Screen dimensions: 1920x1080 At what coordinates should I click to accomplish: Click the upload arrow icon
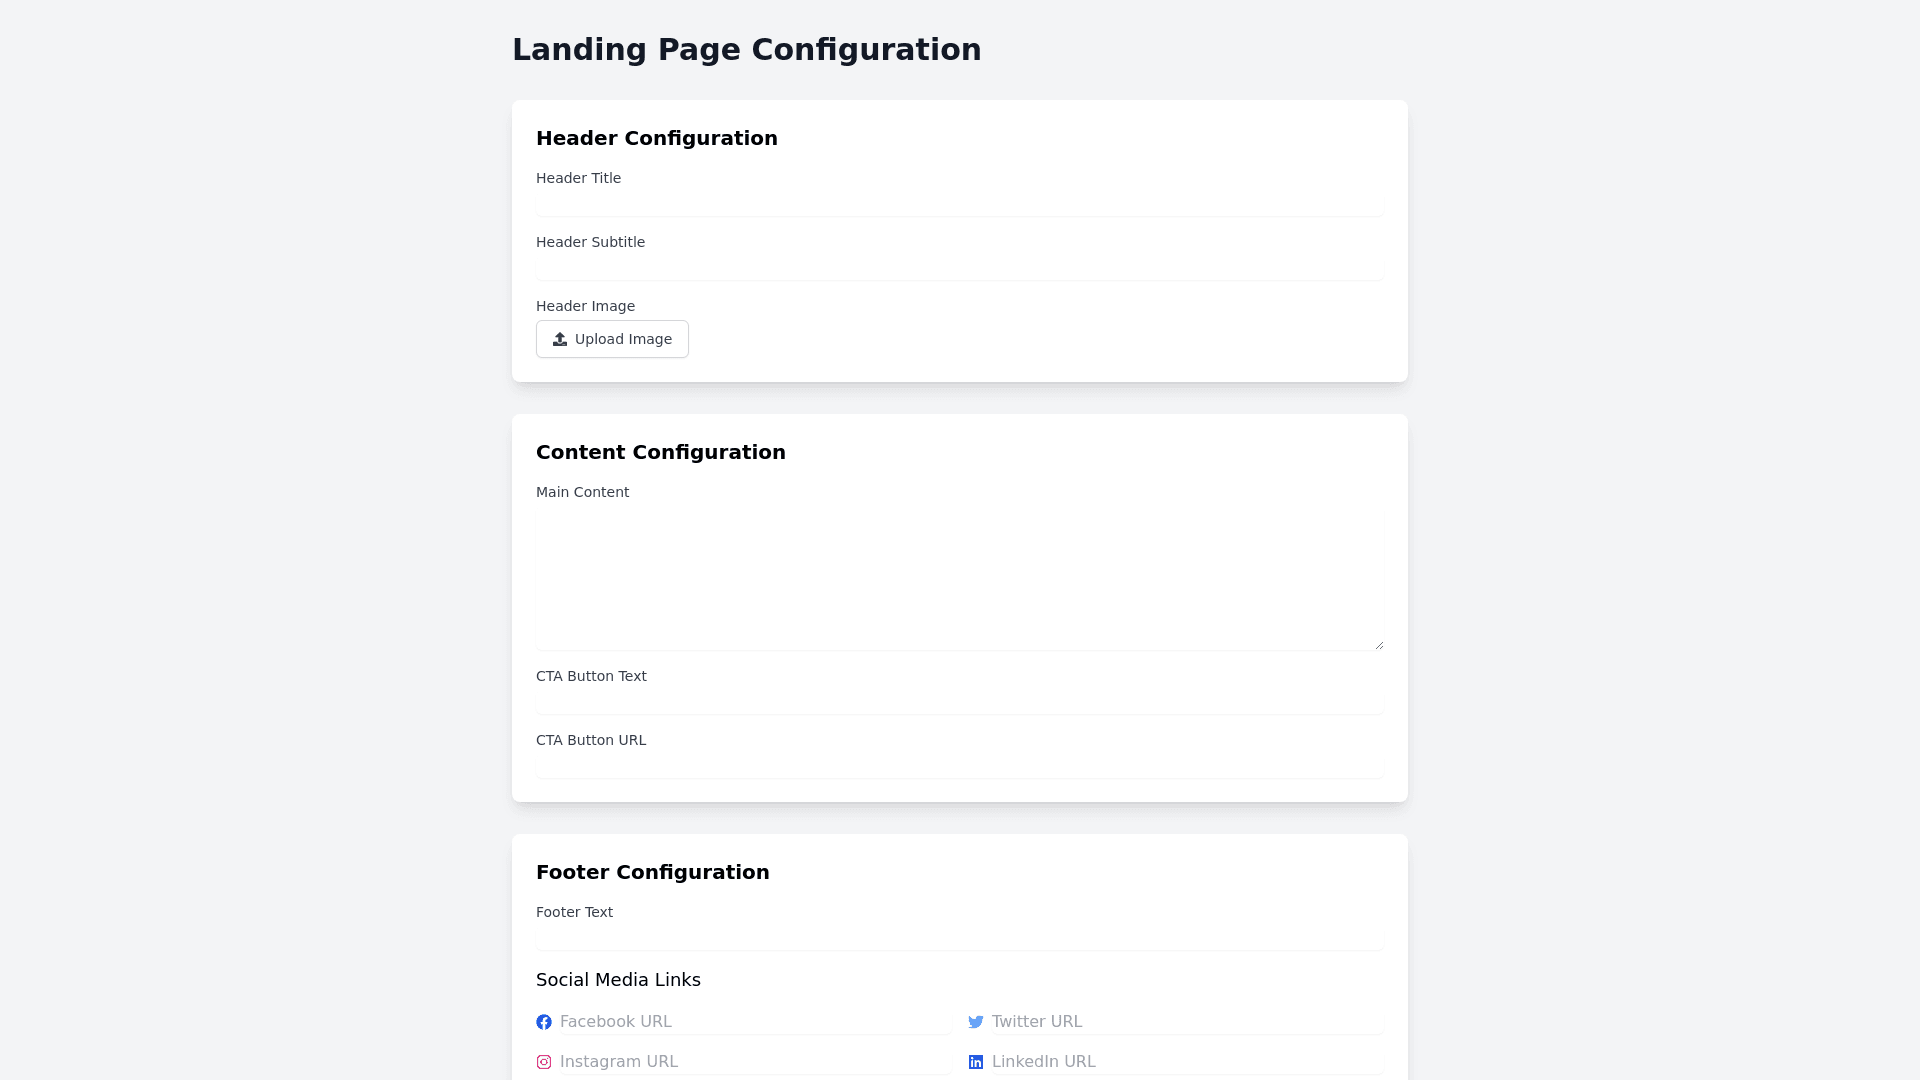point(560,339)
